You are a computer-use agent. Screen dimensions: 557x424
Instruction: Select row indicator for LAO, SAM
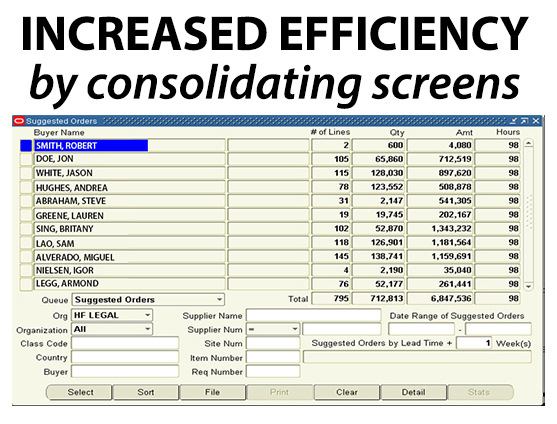point(26,243)
